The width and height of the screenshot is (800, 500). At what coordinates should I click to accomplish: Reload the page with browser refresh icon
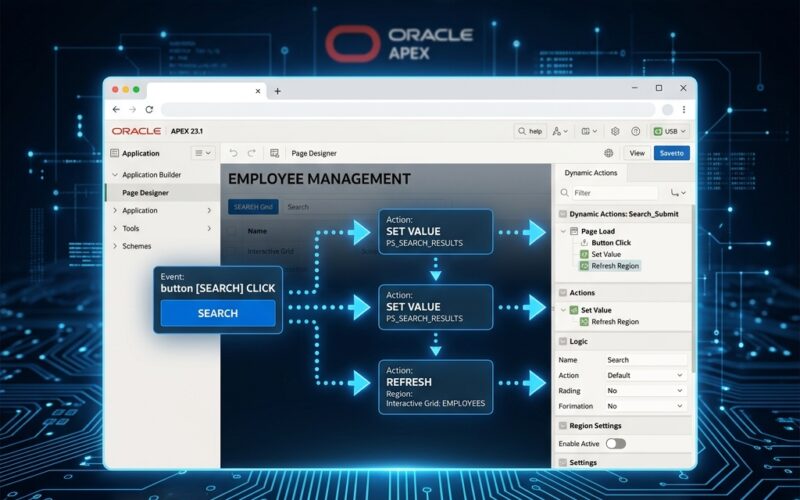(149, 109)
